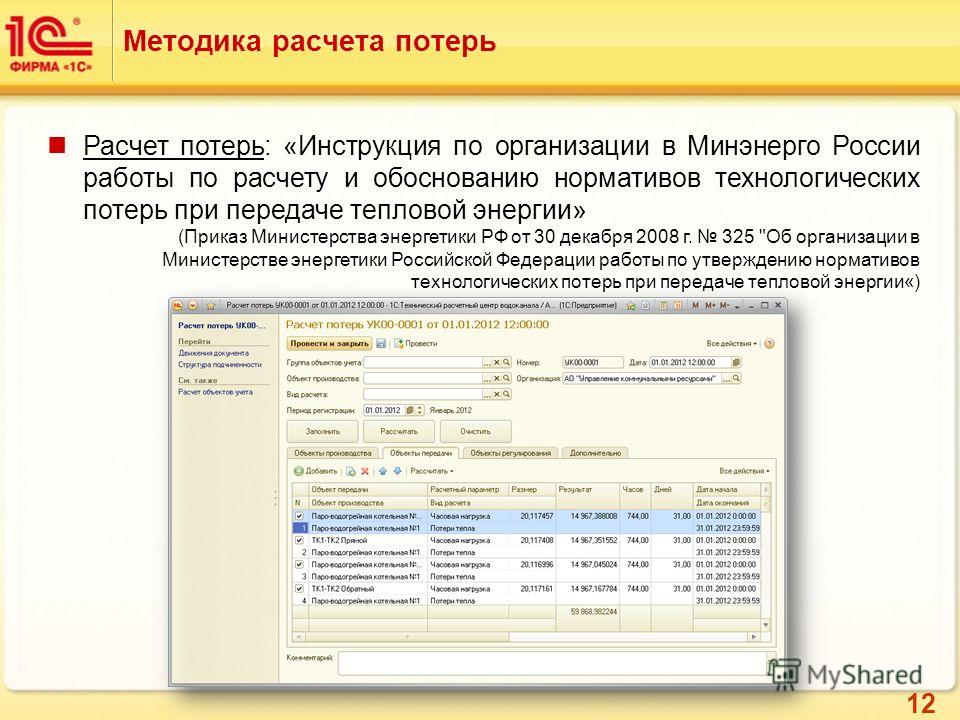Click the Группа объектов учета input field
Image resolution: width=960 pixels, height=720 pixels.
[x=423, y=362]
